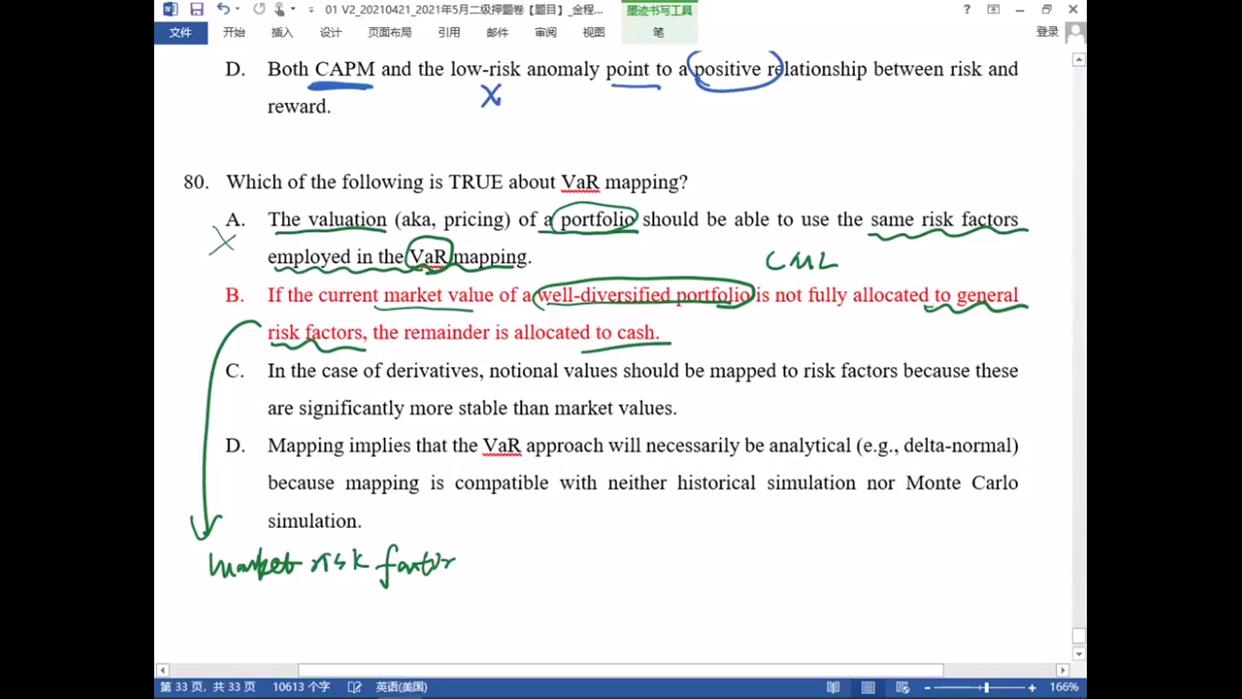Save the document with the floppy icon

coord(196,9)
